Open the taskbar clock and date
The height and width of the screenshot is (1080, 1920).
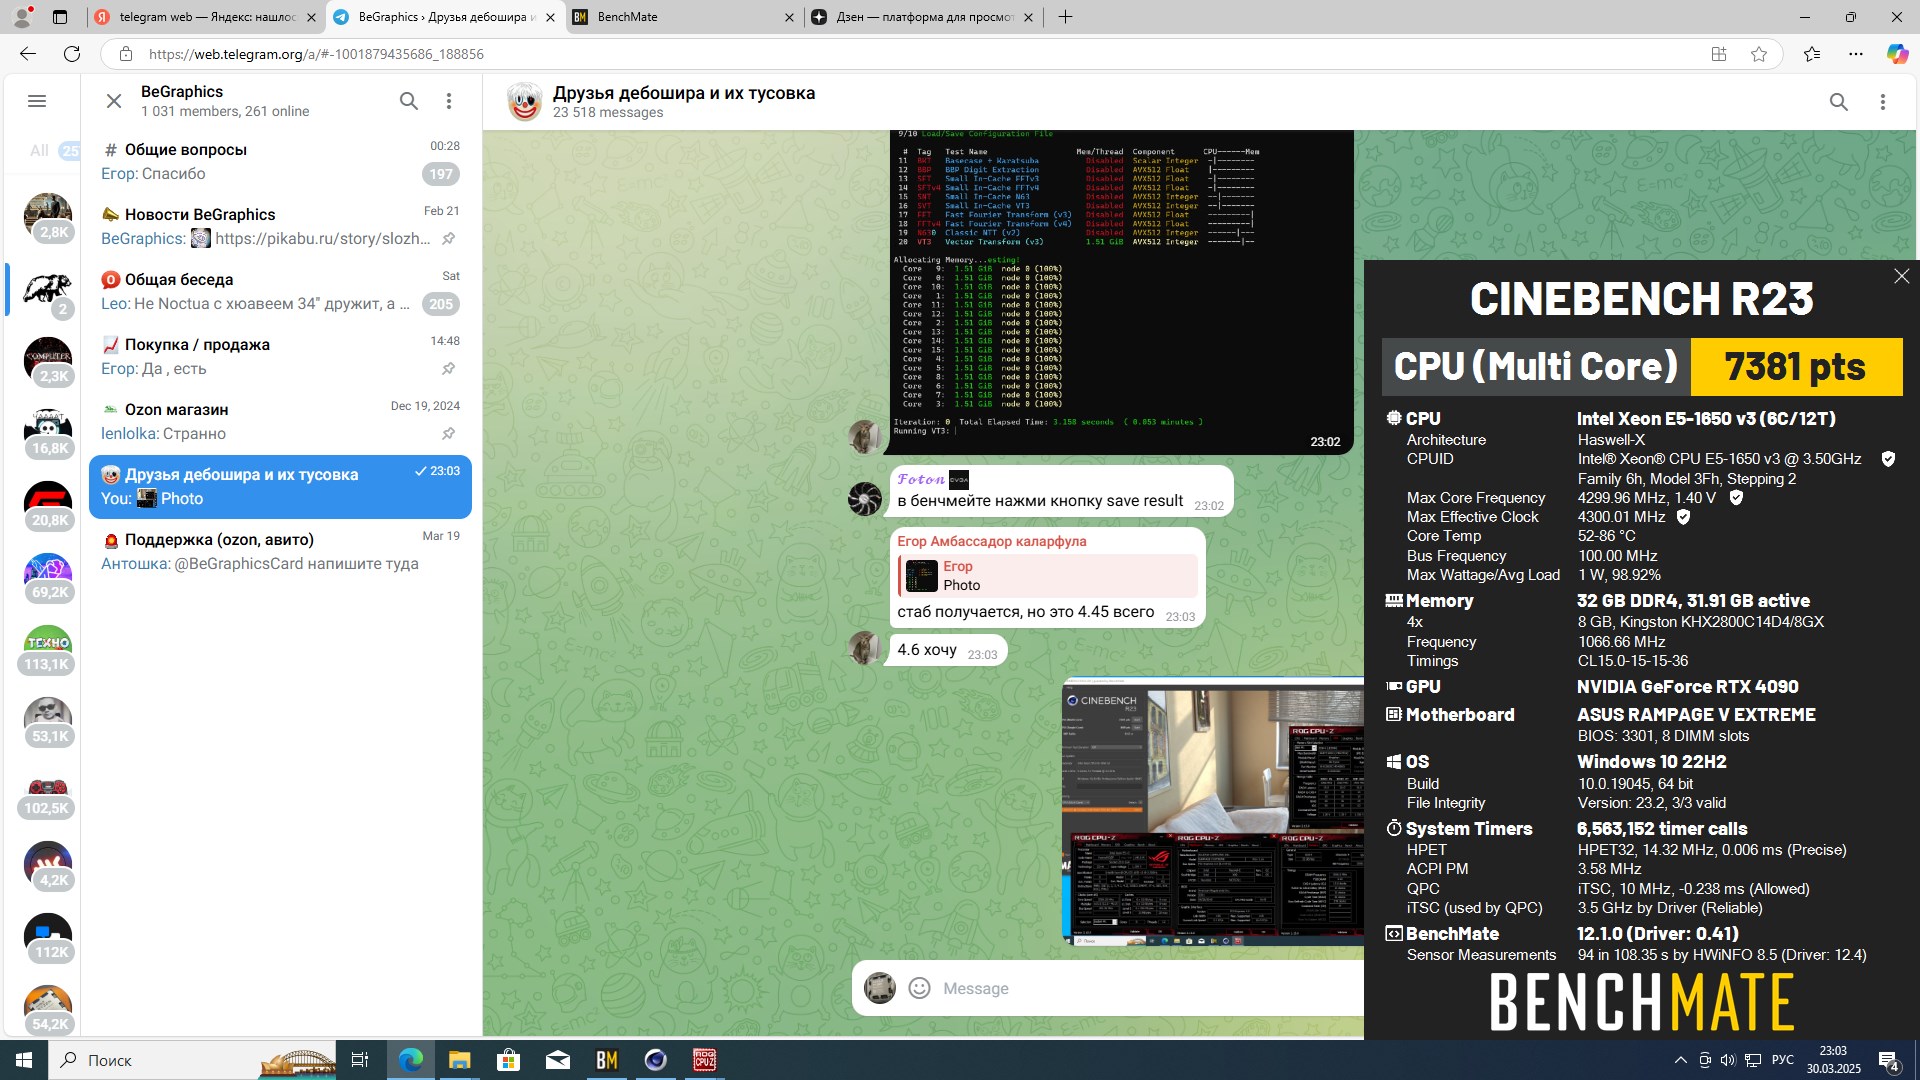(x=1833, y=1060)
